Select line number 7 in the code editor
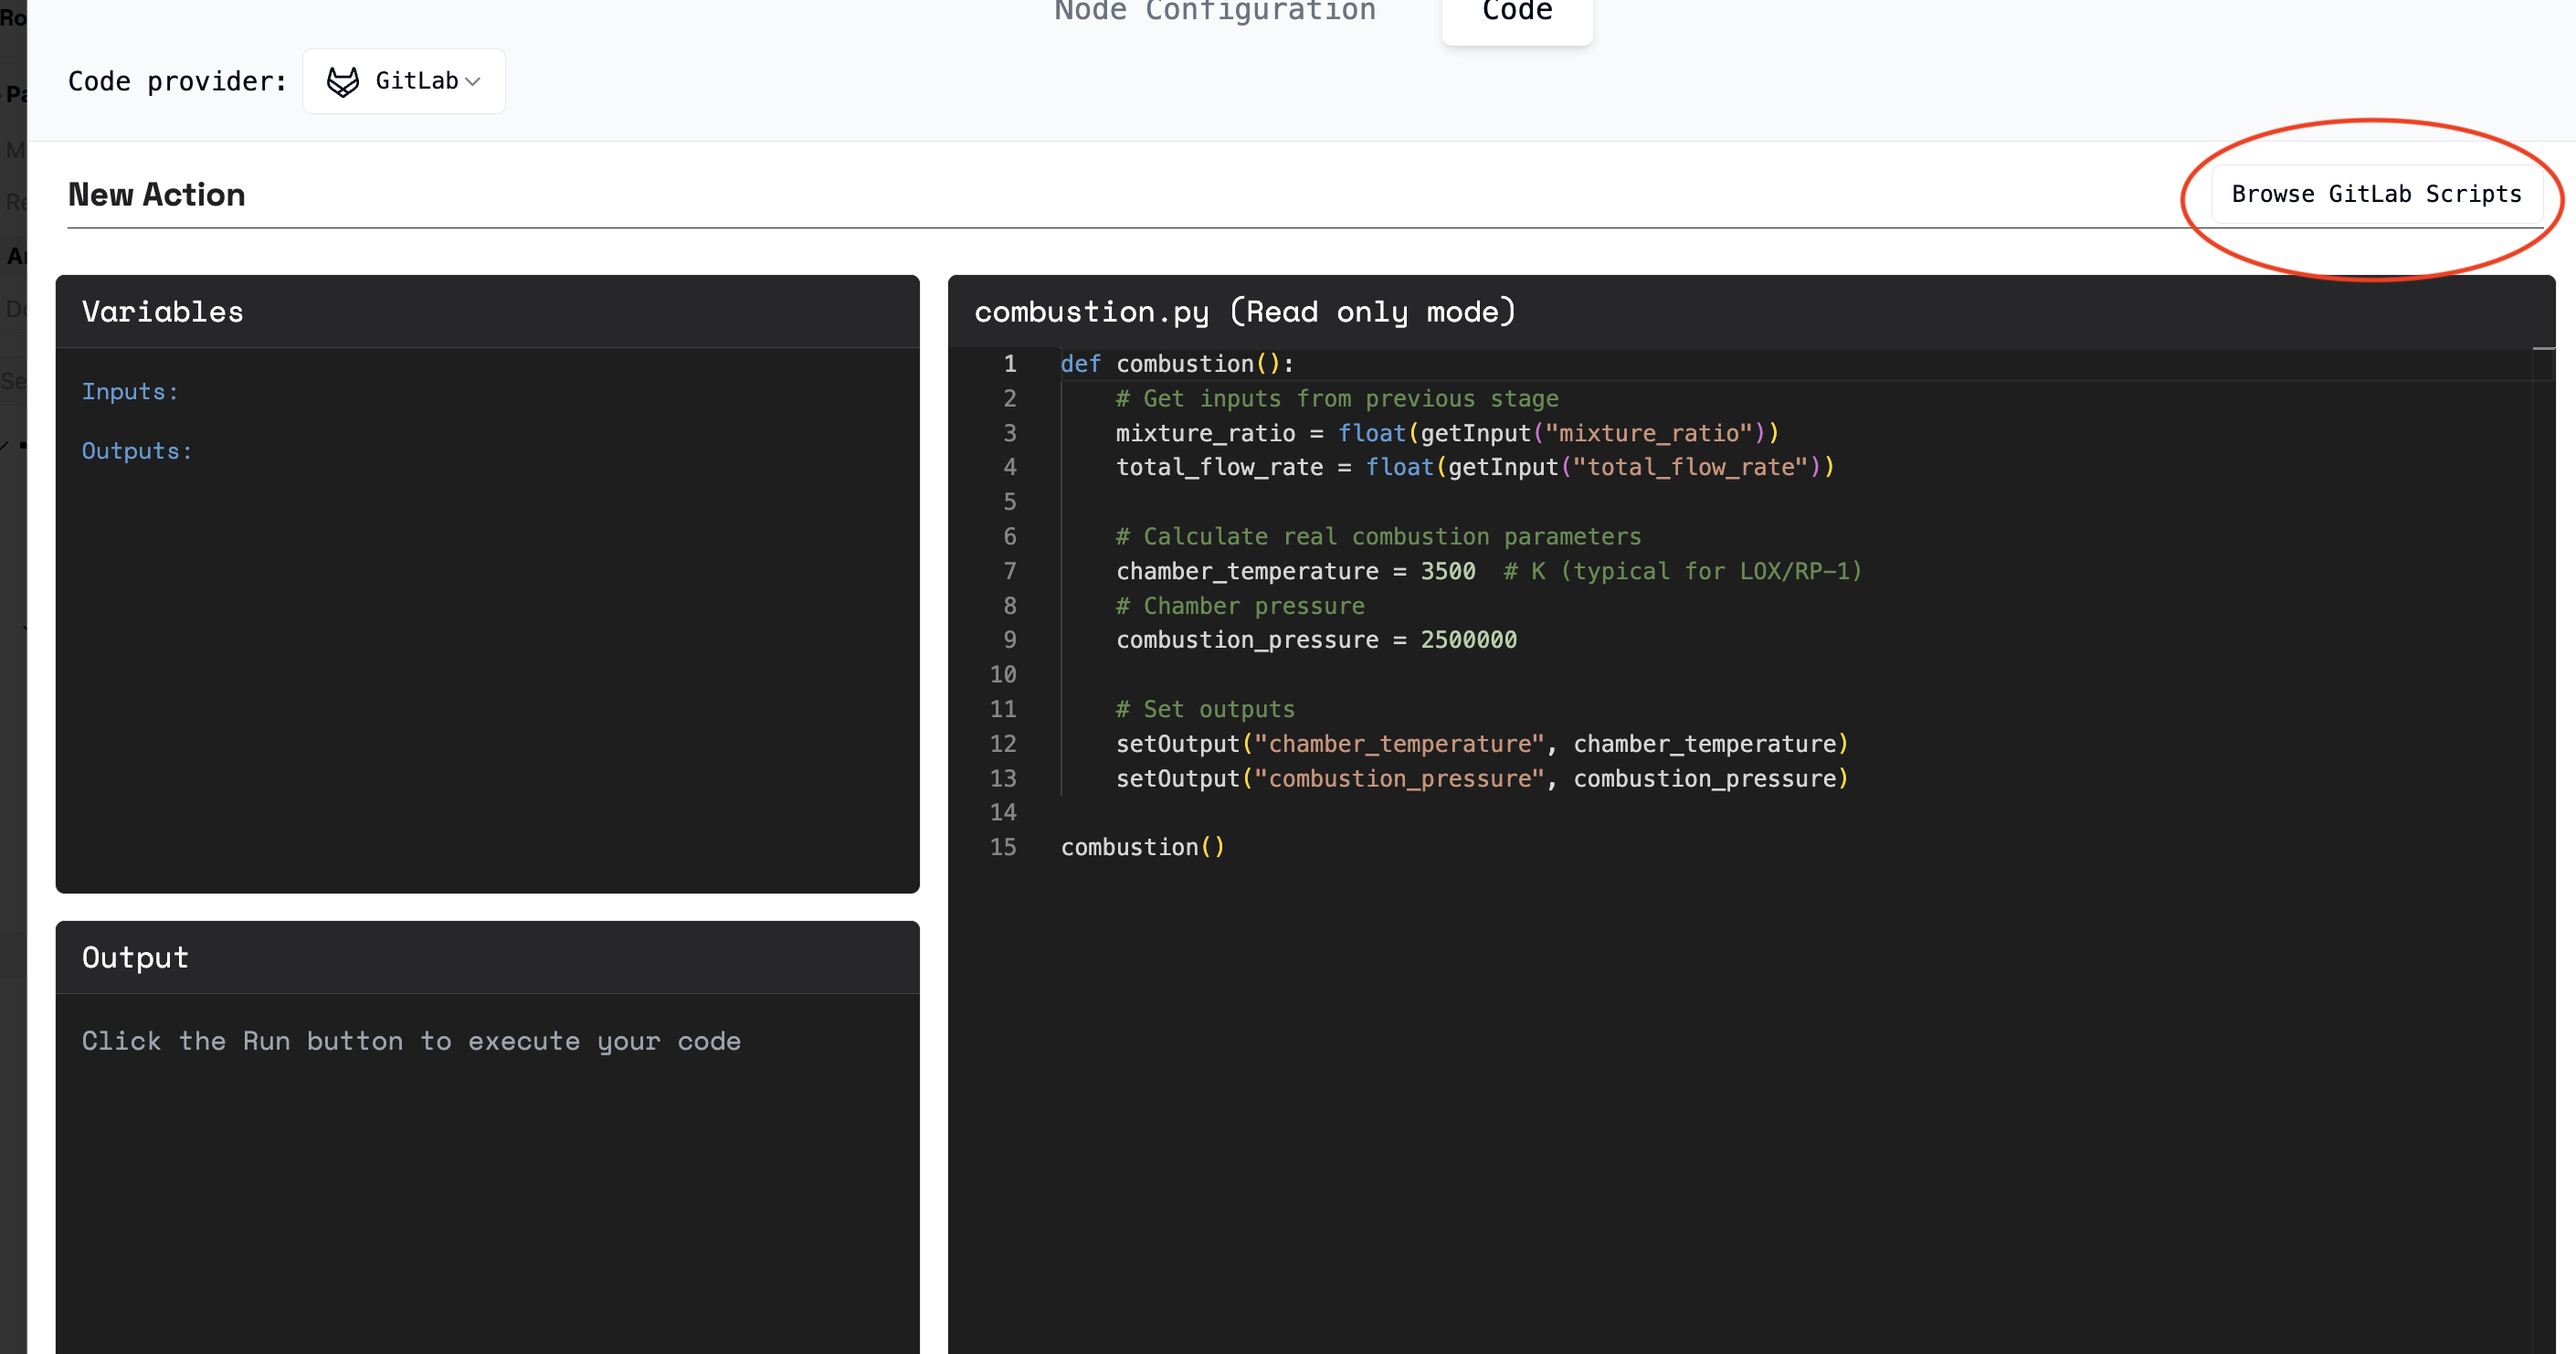The width and height of the screenshot is (2576, 1354). [1009, 571]
